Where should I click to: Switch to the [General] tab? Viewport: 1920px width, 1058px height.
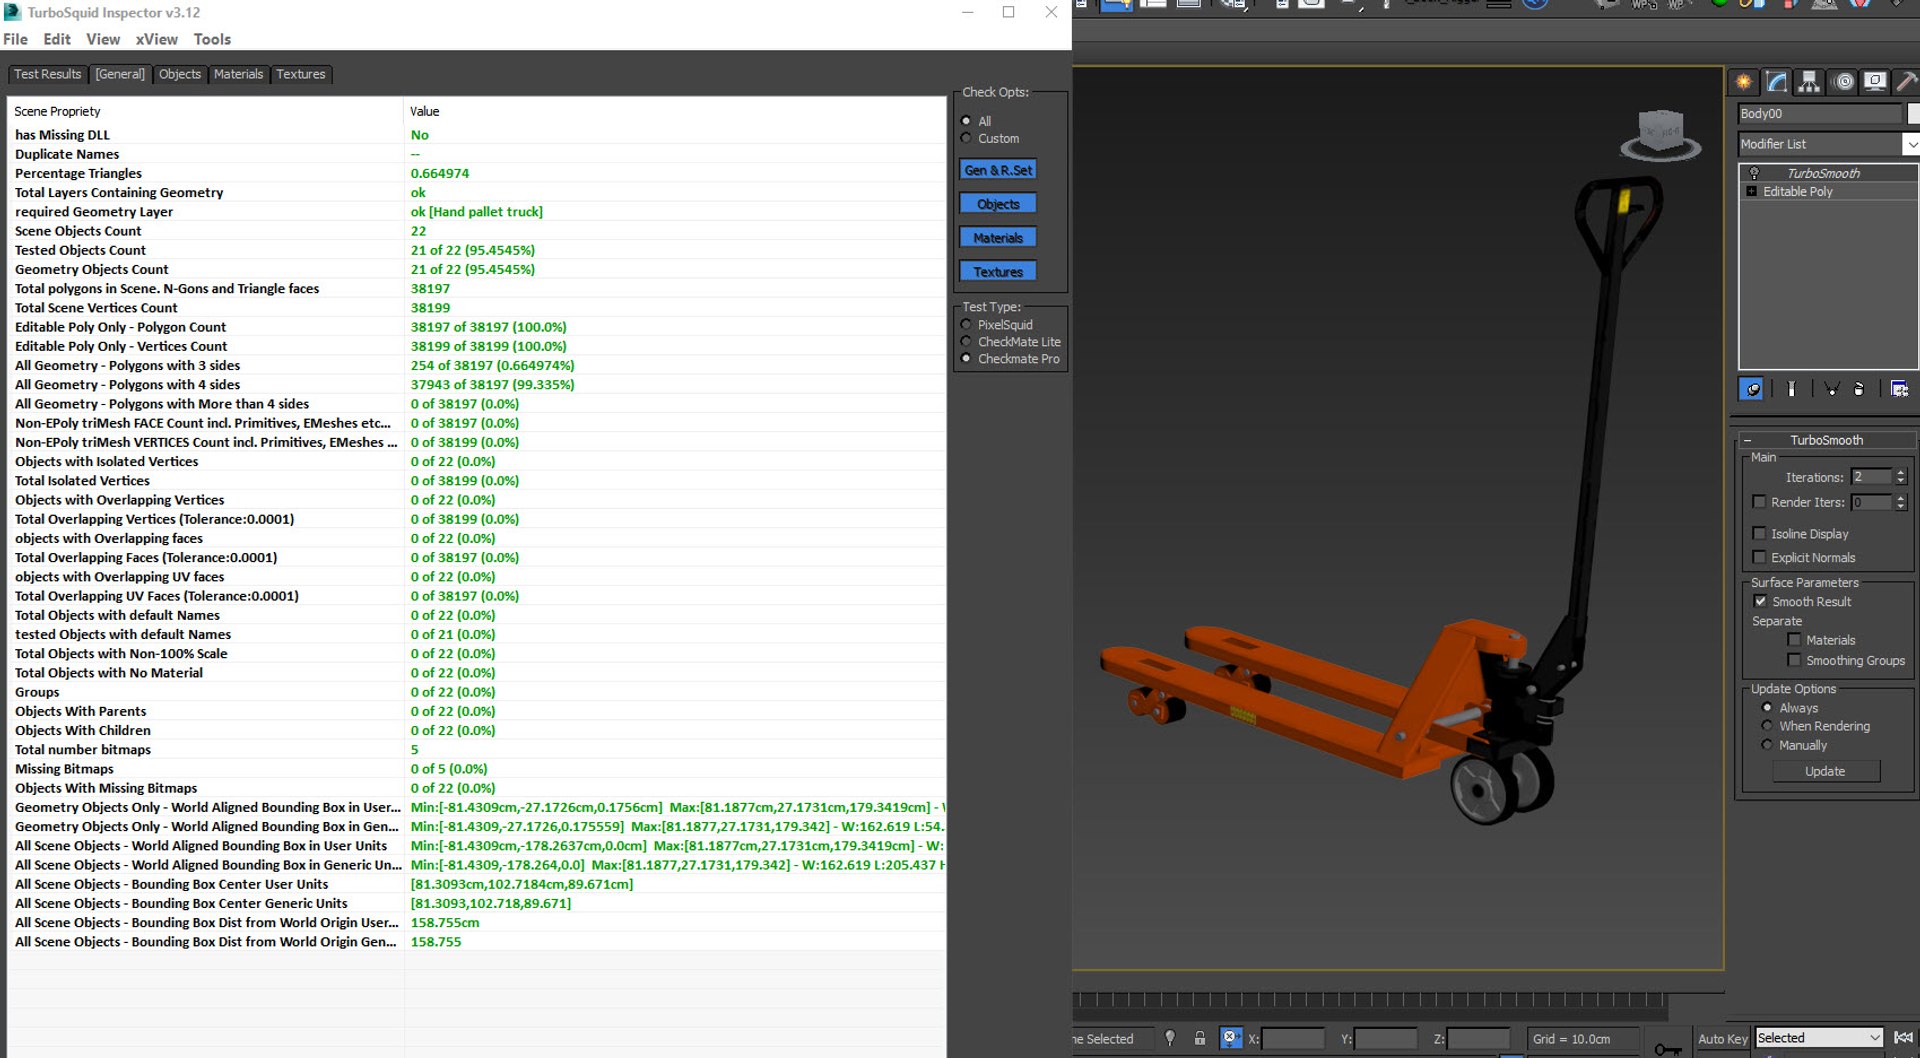(120, 74)
